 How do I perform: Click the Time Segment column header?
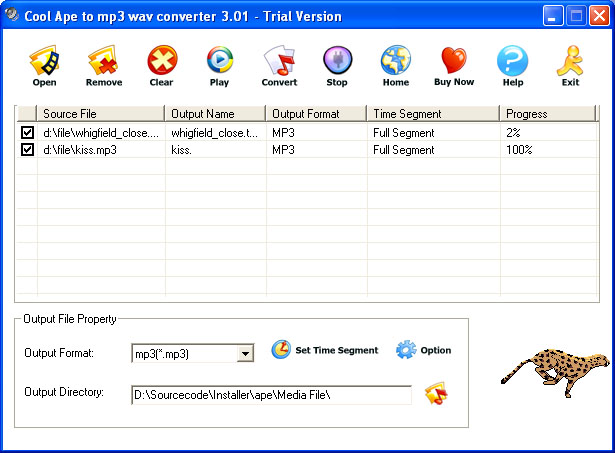(x=433, y=114)
